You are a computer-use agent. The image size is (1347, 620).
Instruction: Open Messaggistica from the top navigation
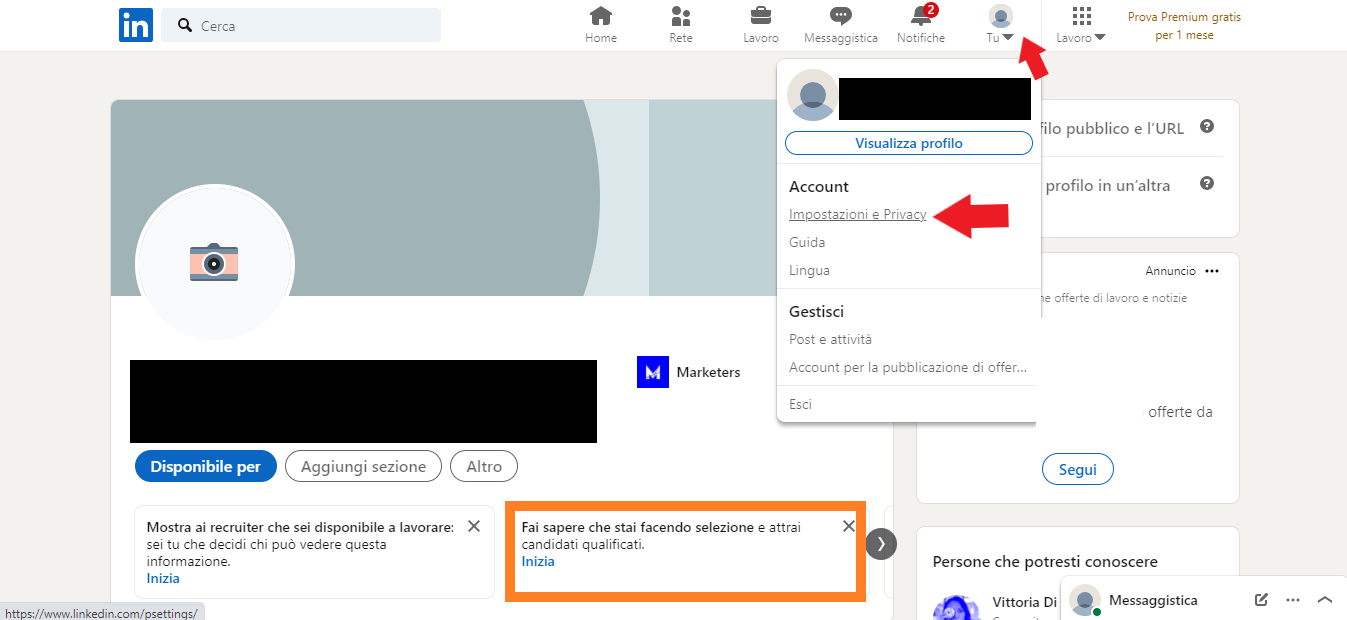[840, 22]
